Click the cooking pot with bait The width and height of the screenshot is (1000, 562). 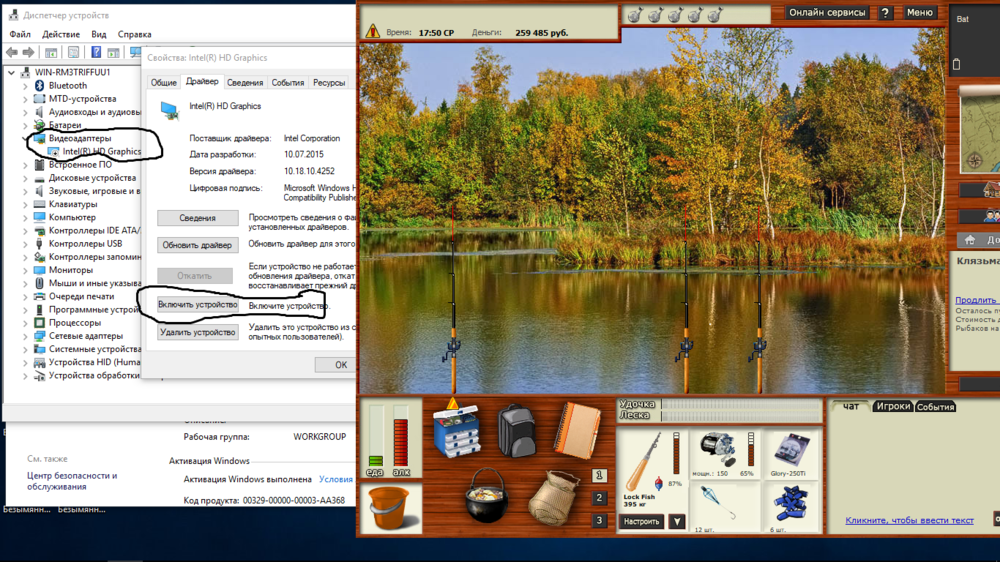(x=487, y=496)
